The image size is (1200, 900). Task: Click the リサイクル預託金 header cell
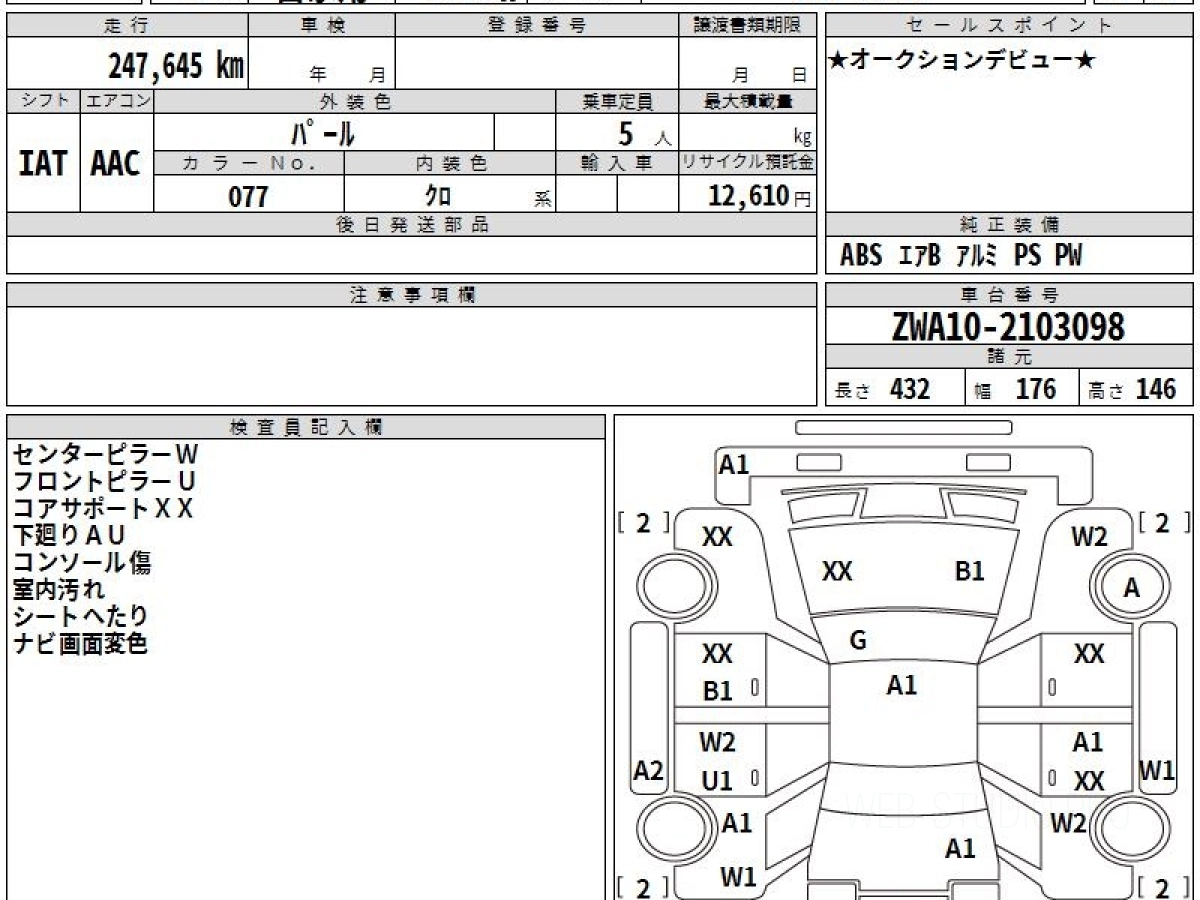(x=748, y=164)
